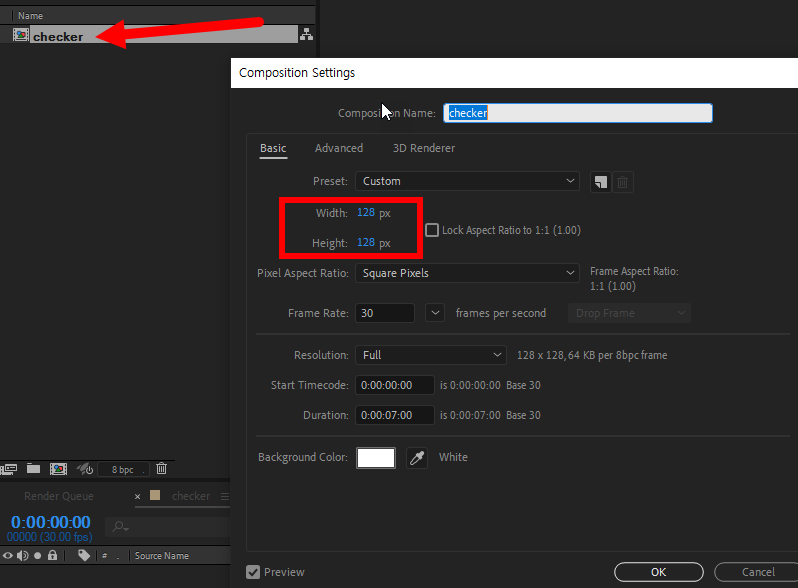Open the Resolution dropdown set to Full
The width and height of the screenshot is (798, 588).
(x=431, y=355)
